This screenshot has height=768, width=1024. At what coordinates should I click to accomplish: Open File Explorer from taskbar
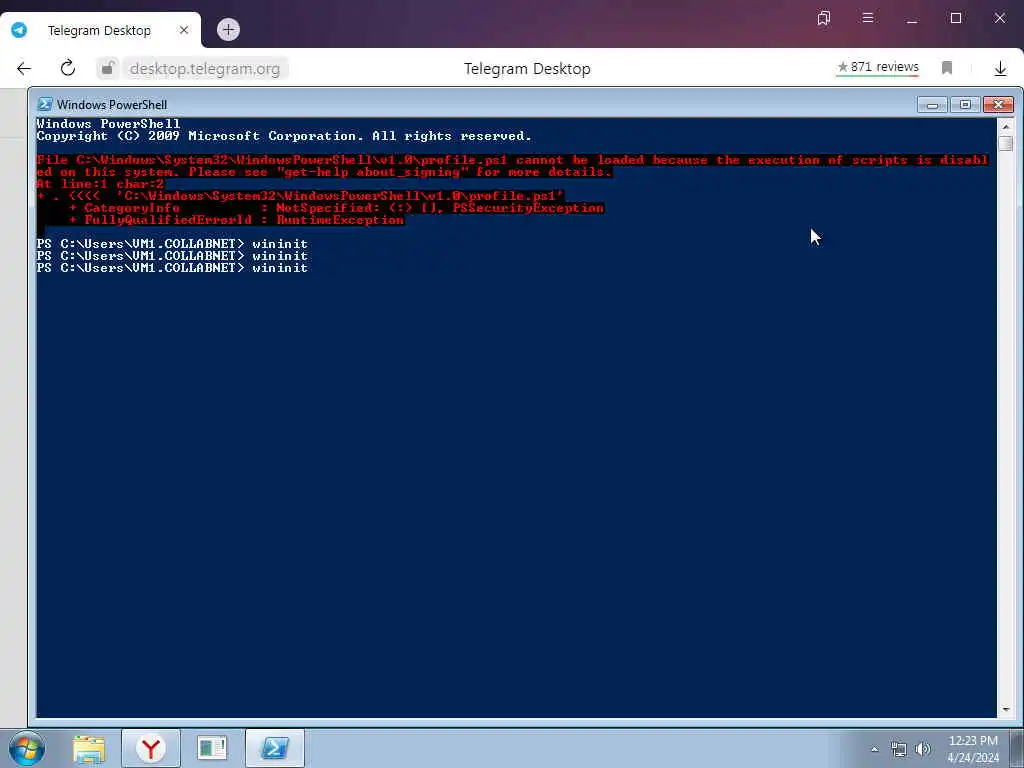coord(89,748)
